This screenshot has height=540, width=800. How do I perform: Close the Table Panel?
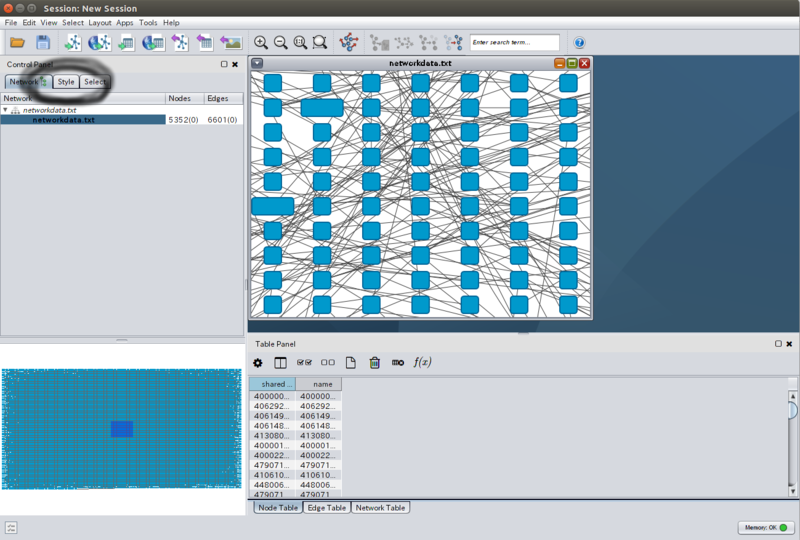(789, 344)
